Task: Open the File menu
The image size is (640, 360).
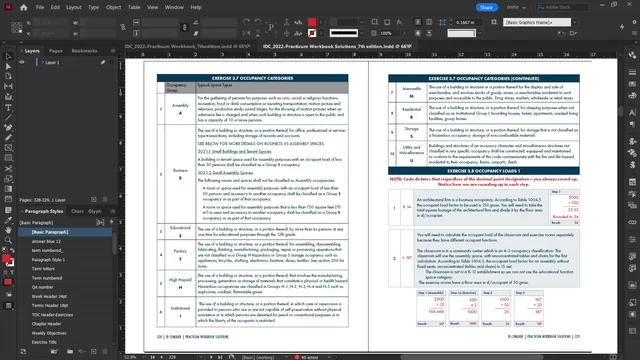Action: (x=40, y=7)
